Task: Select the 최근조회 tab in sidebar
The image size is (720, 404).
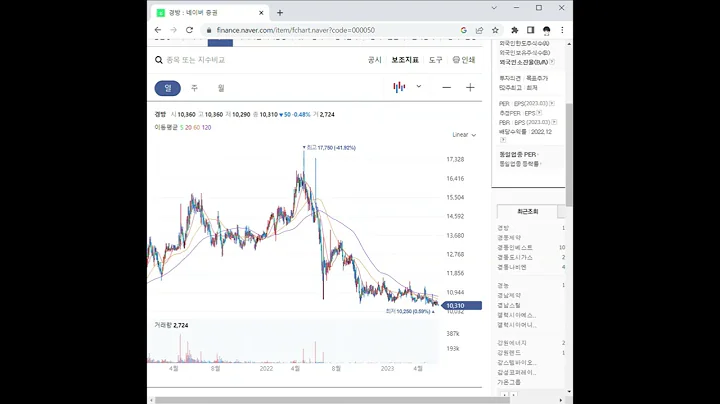Action: [527, 212]
